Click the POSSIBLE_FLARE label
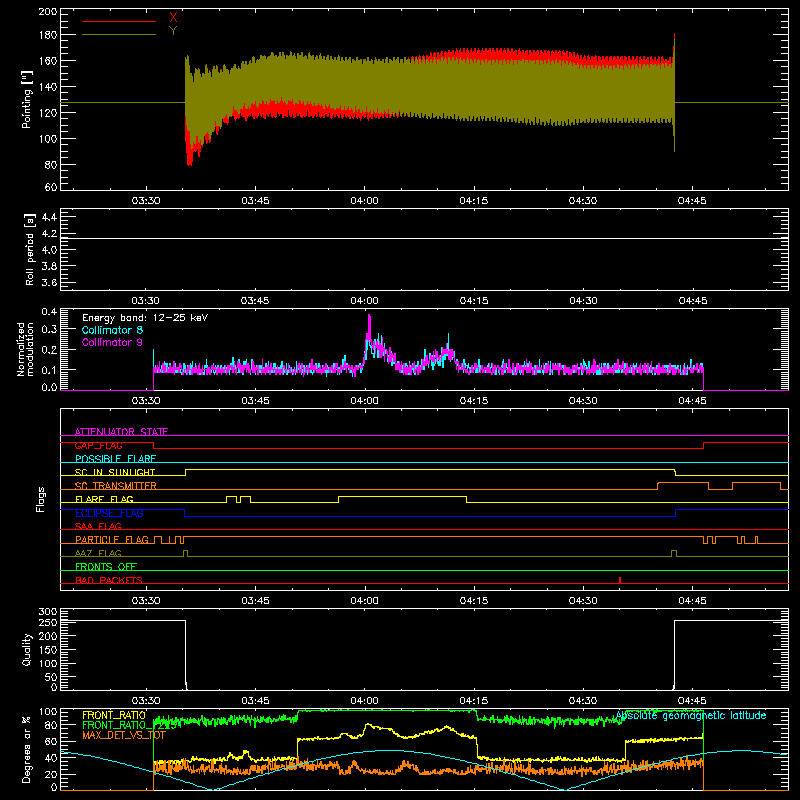This screenshot has height=800, width=800. point(115,459)
